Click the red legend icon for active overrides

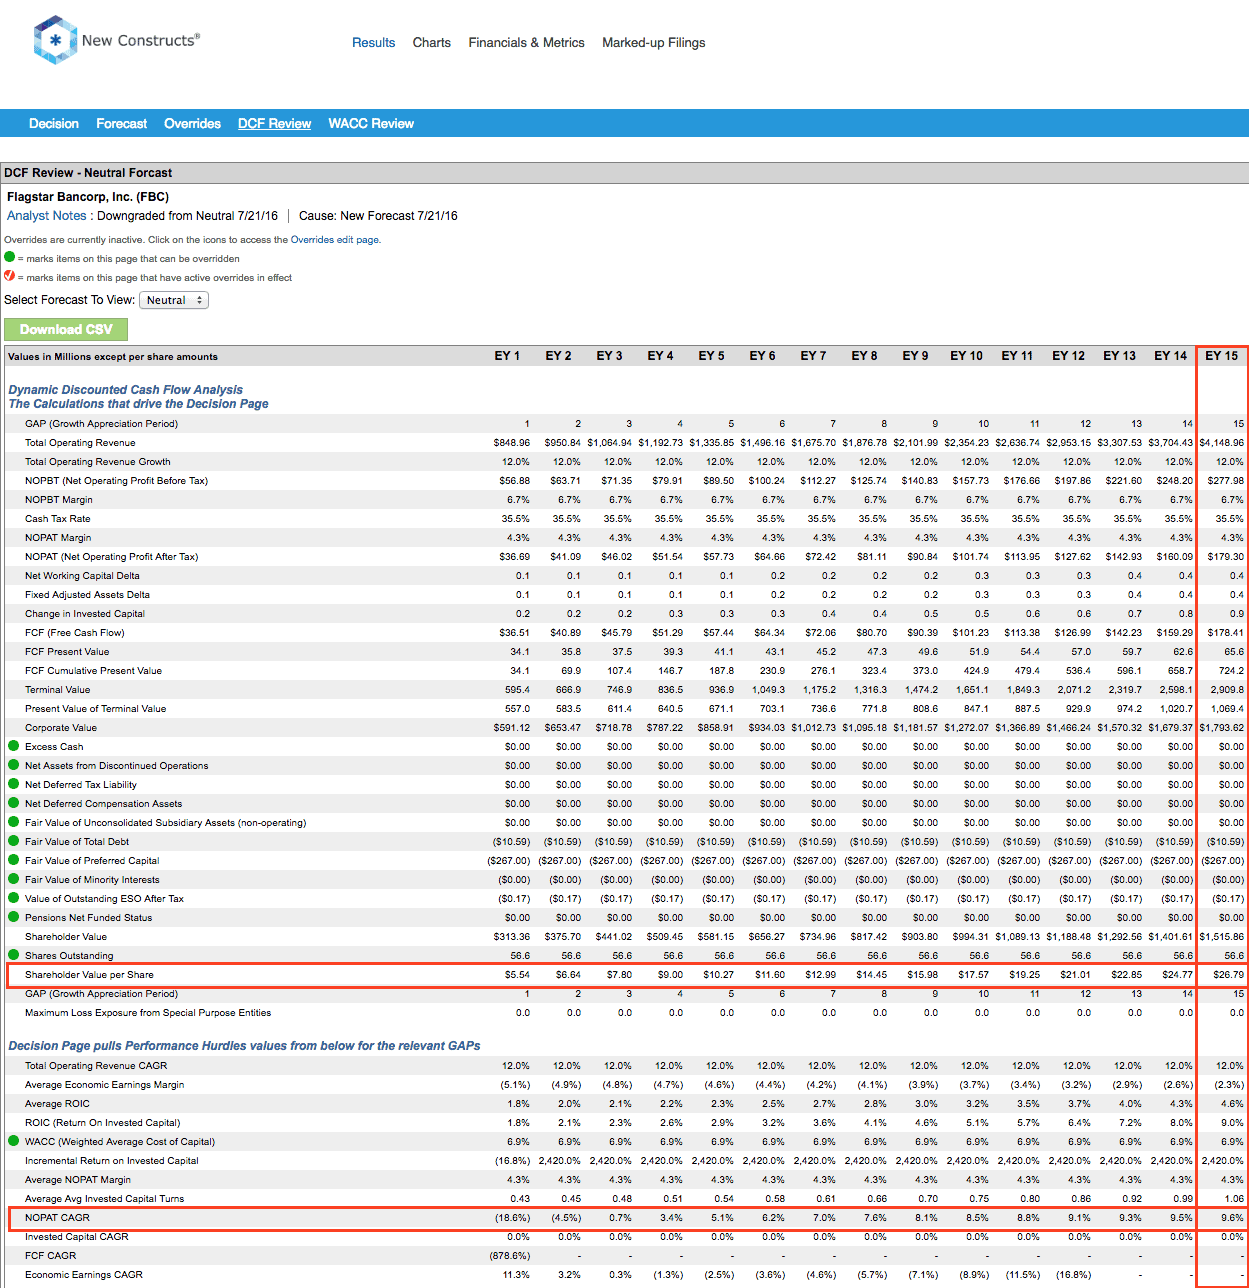coord(10,276)
